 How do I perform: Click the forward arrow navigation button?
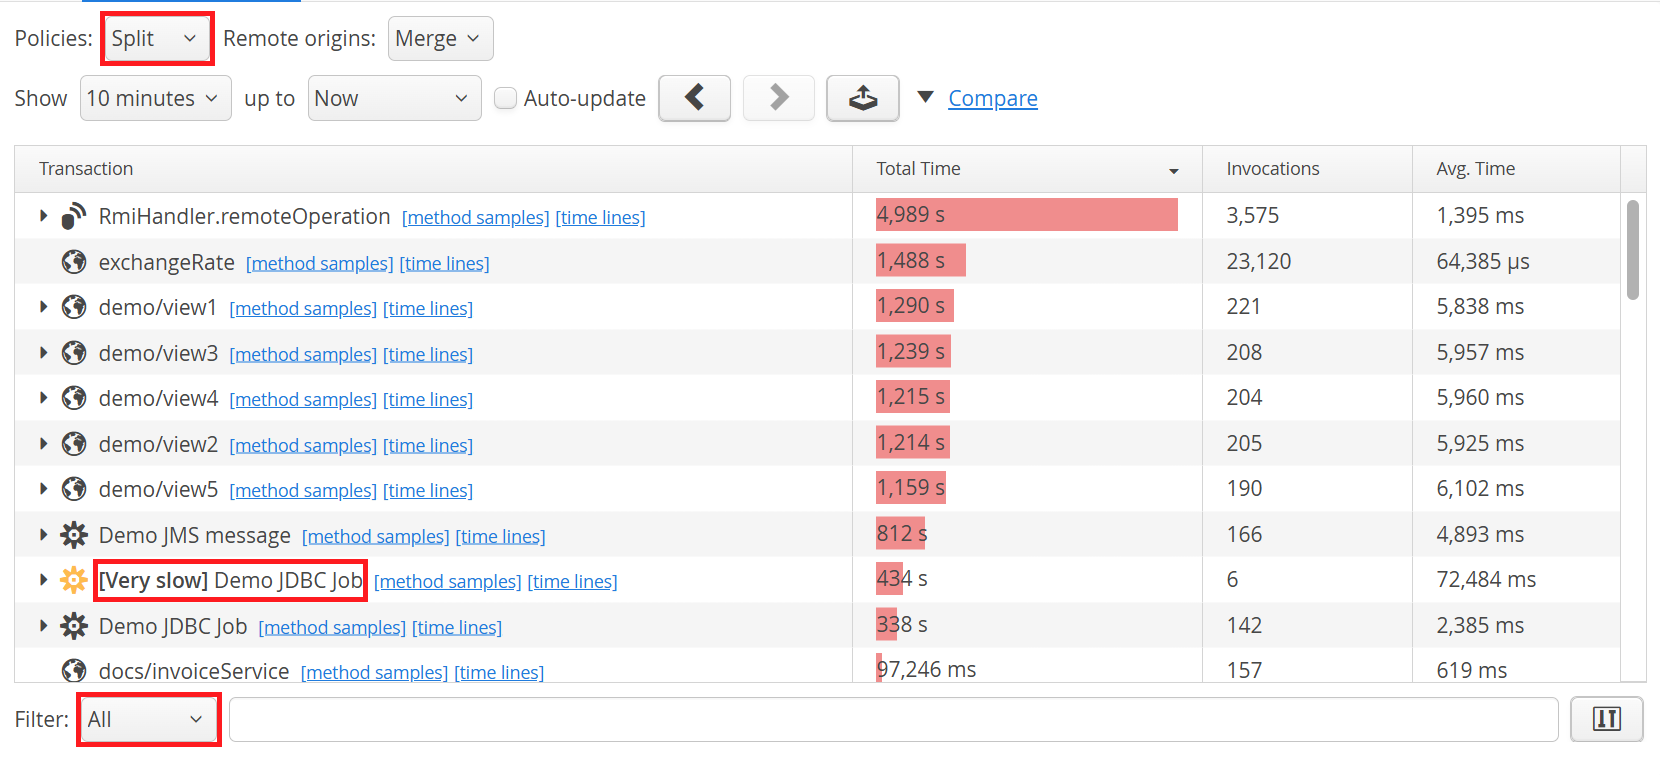778,98
